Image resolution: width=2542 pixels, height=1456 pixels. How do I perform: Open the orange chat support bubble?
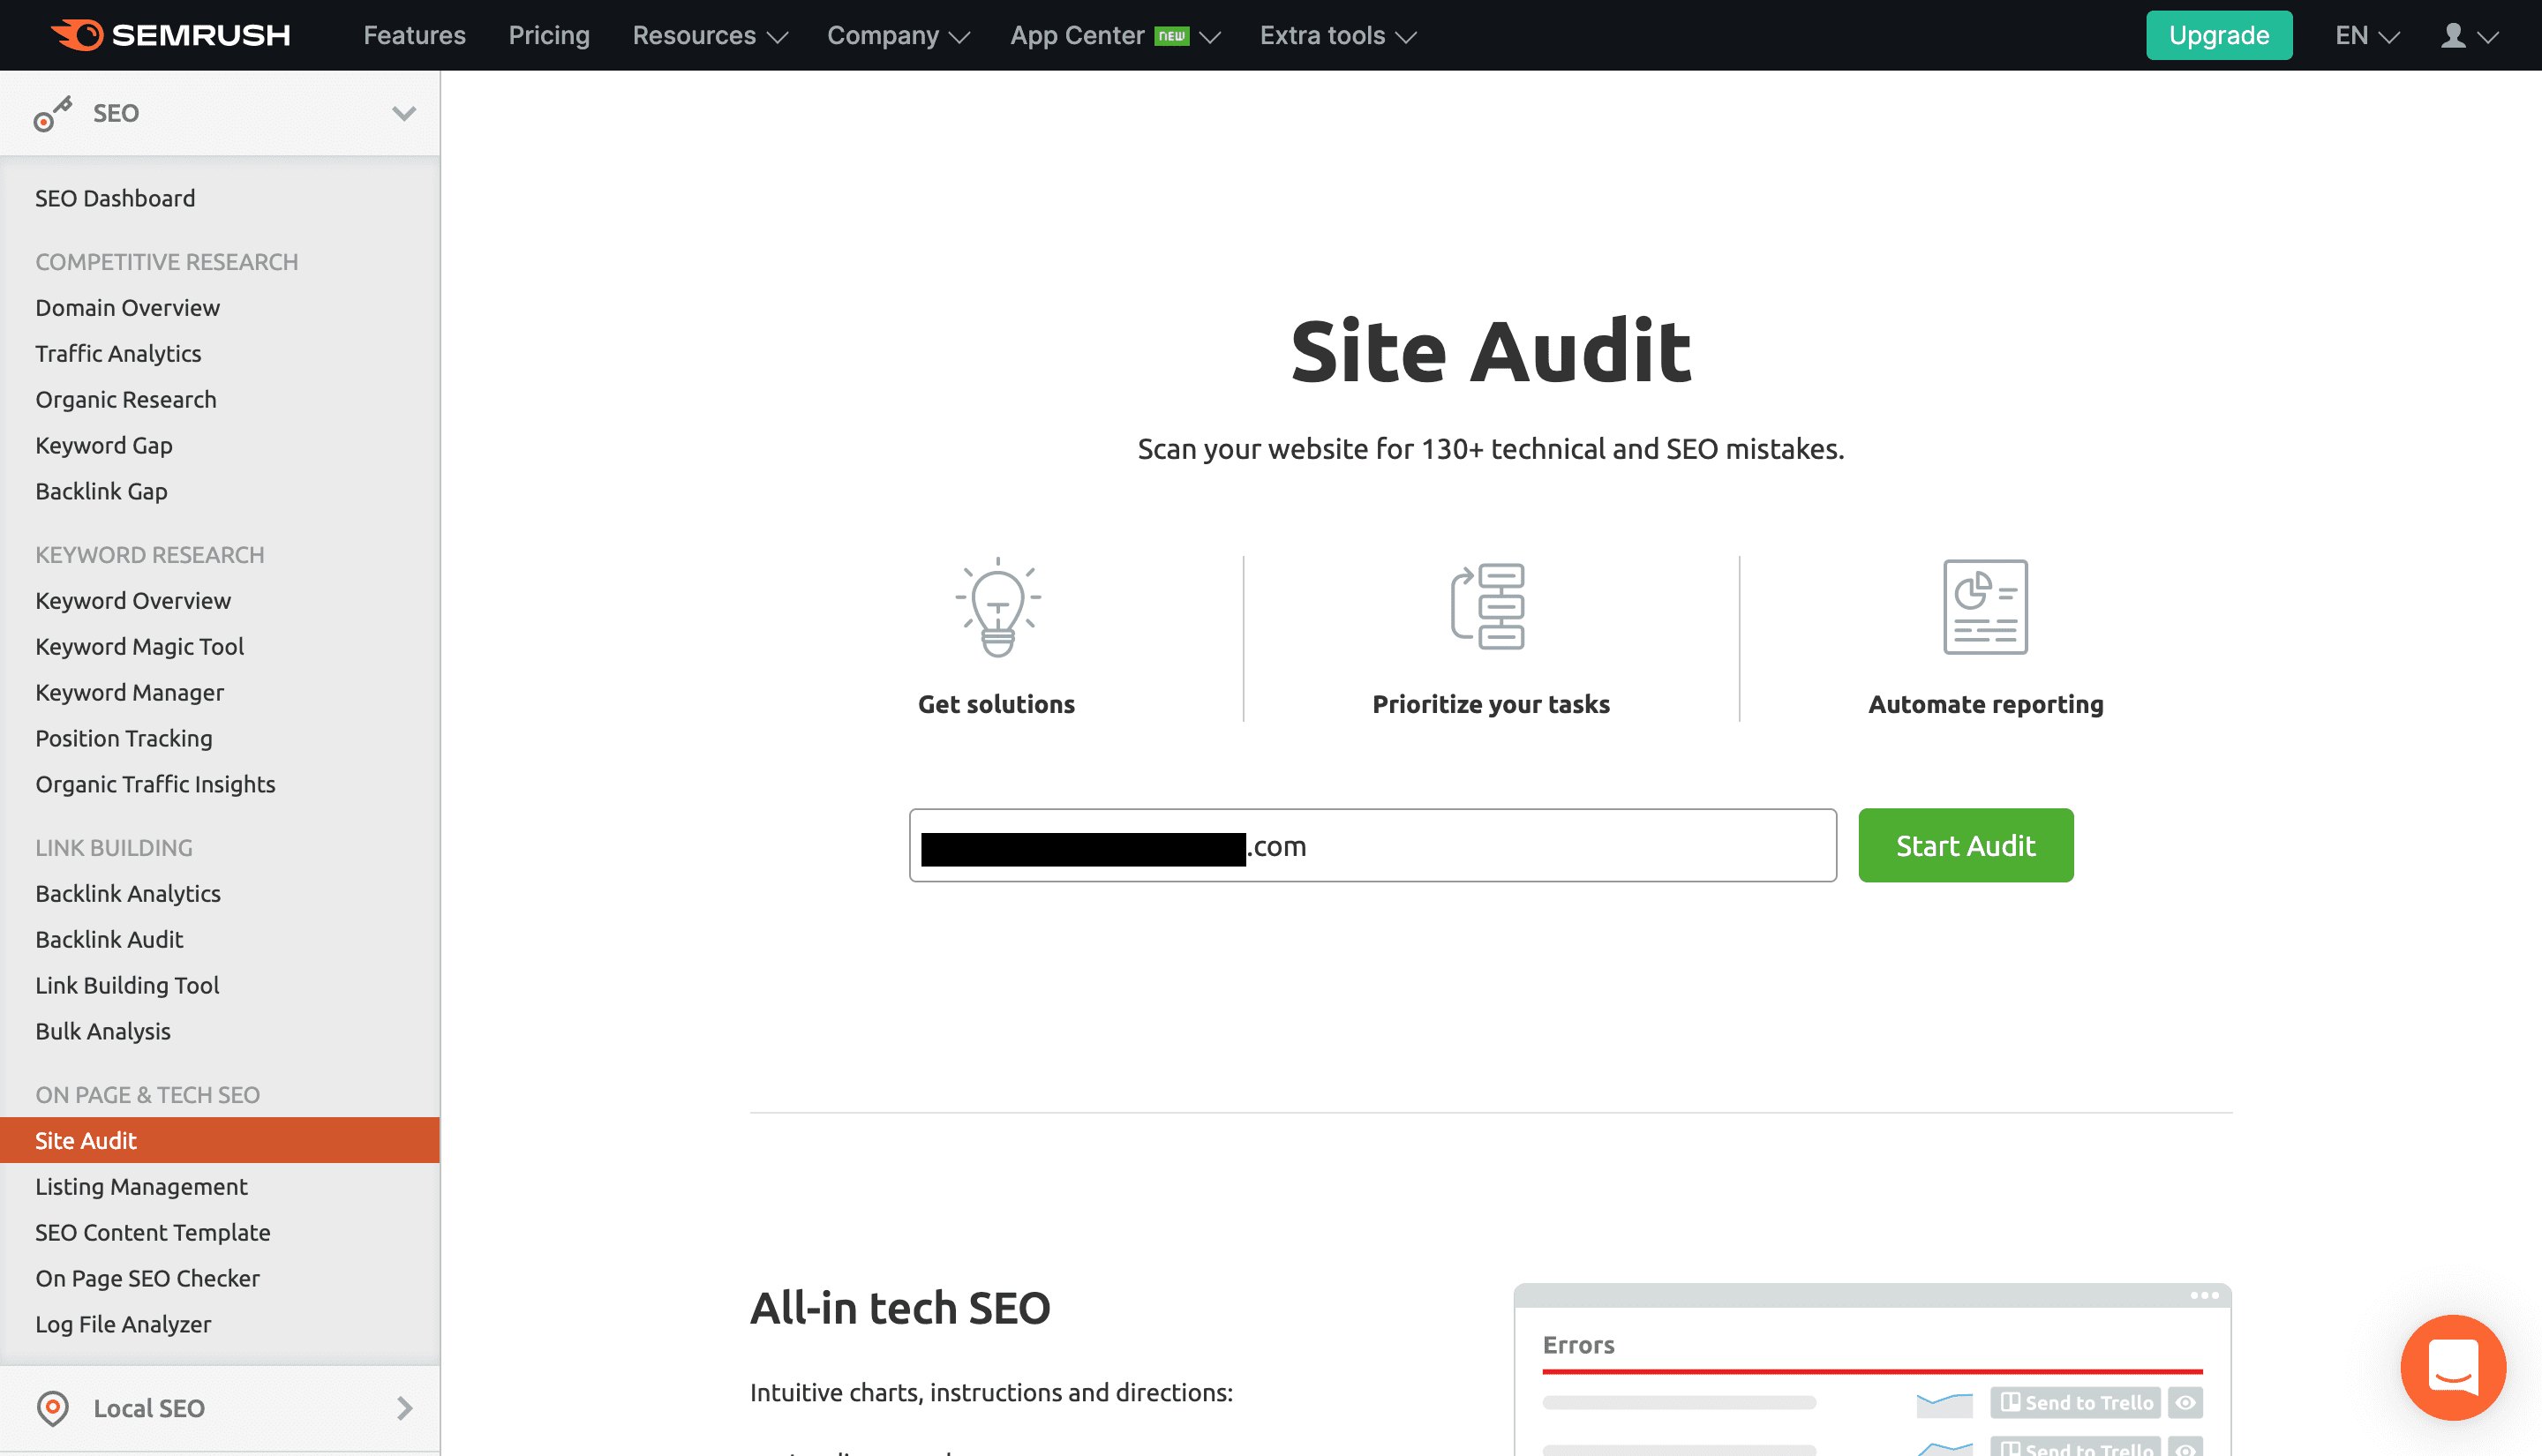tap(2452, 1366)
